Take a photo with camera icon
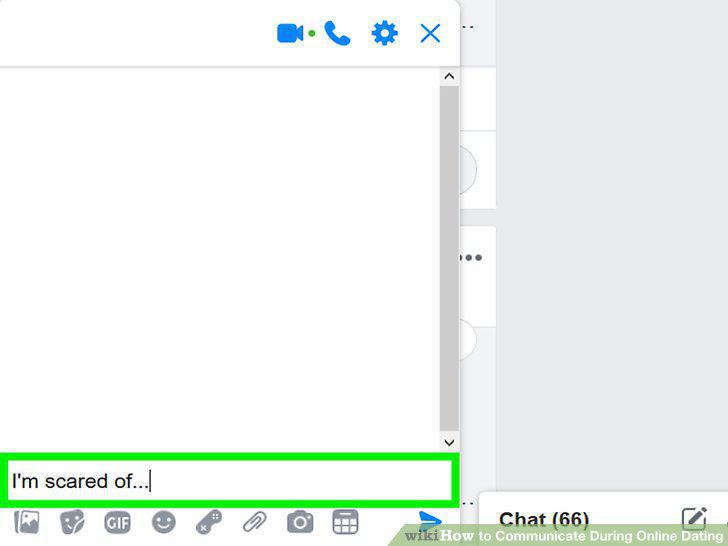 click(x=300, y=522)
